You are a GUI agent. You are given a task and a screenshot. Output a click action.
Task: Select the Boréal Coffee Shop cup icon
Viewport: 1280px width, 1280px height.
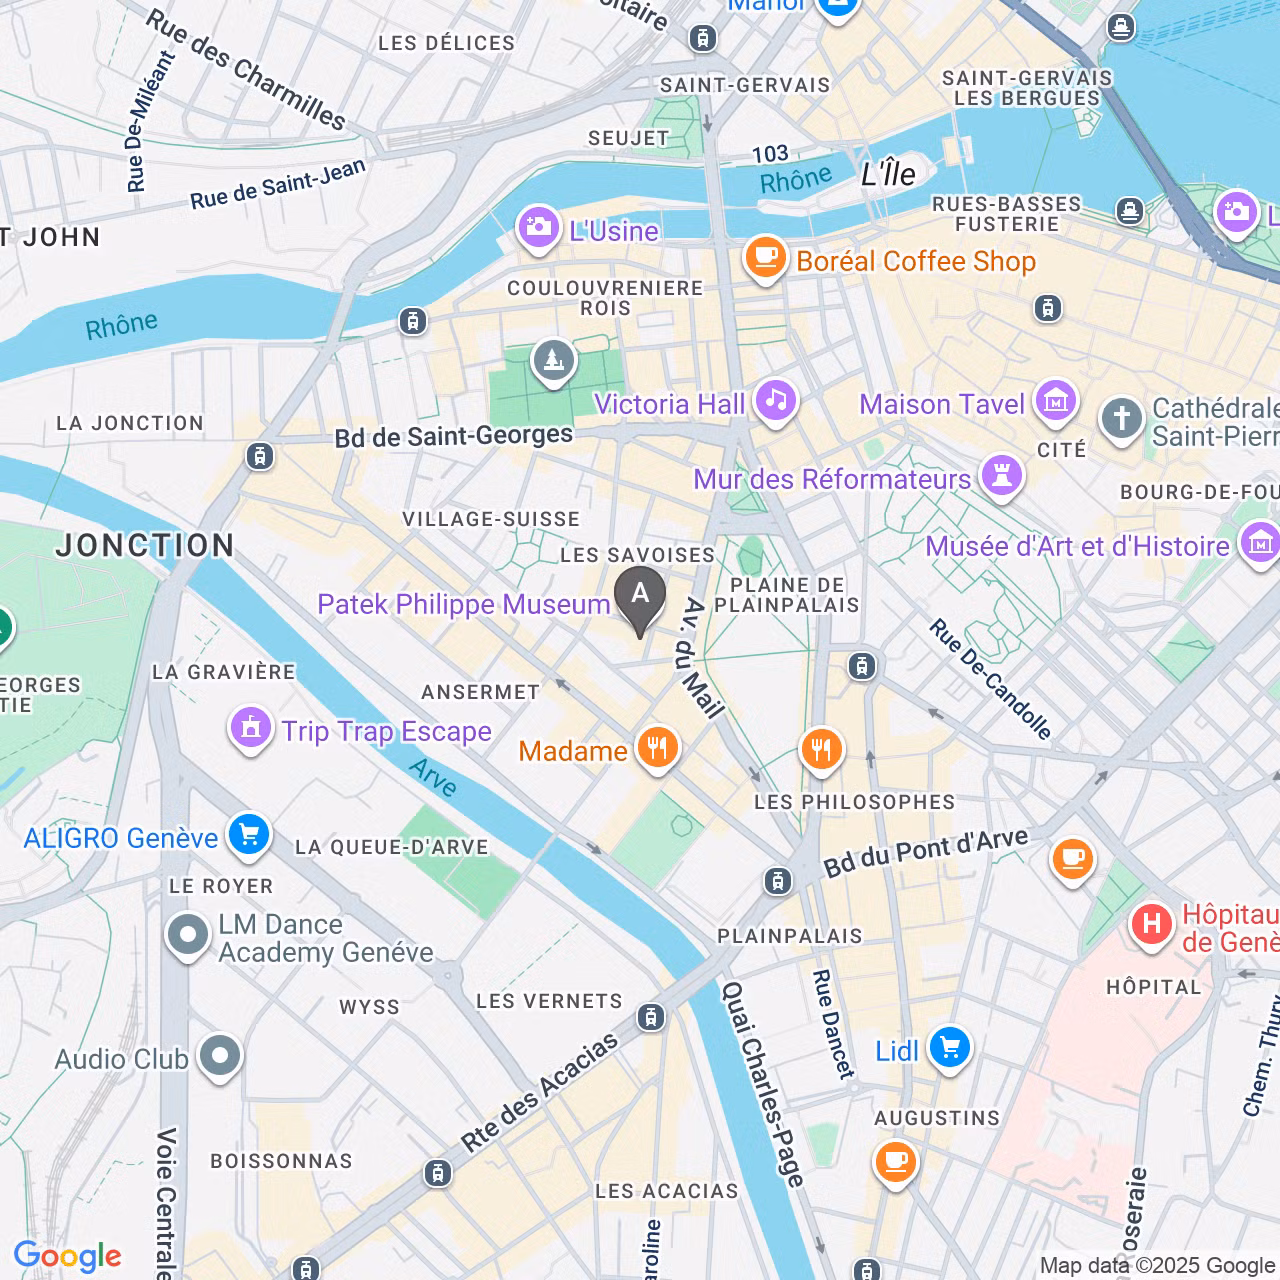(x=766, y=258)
